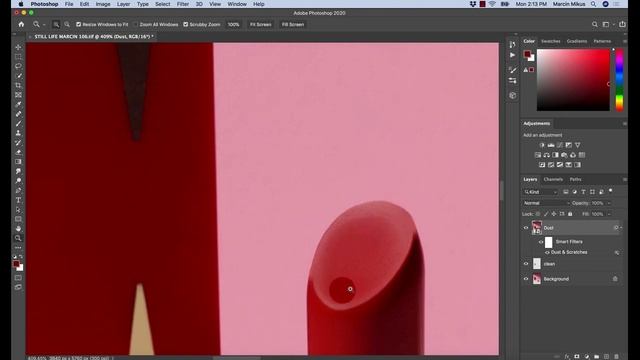Click foreground color swatch in Color panel
This screenshot has height=360, width=640.
pos(527,54)
